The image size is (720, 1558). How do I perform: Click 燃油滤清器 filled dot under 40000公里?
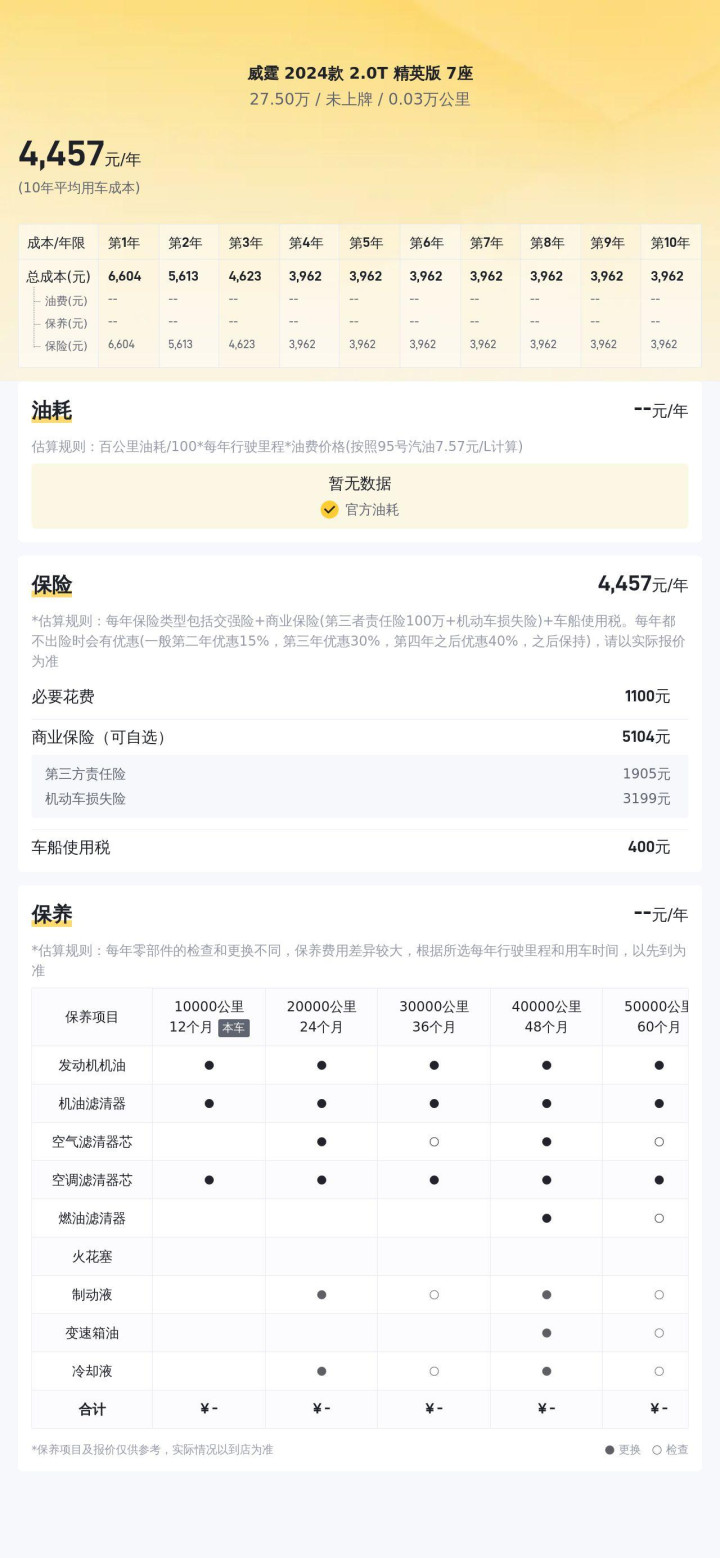coord(546,1218)
